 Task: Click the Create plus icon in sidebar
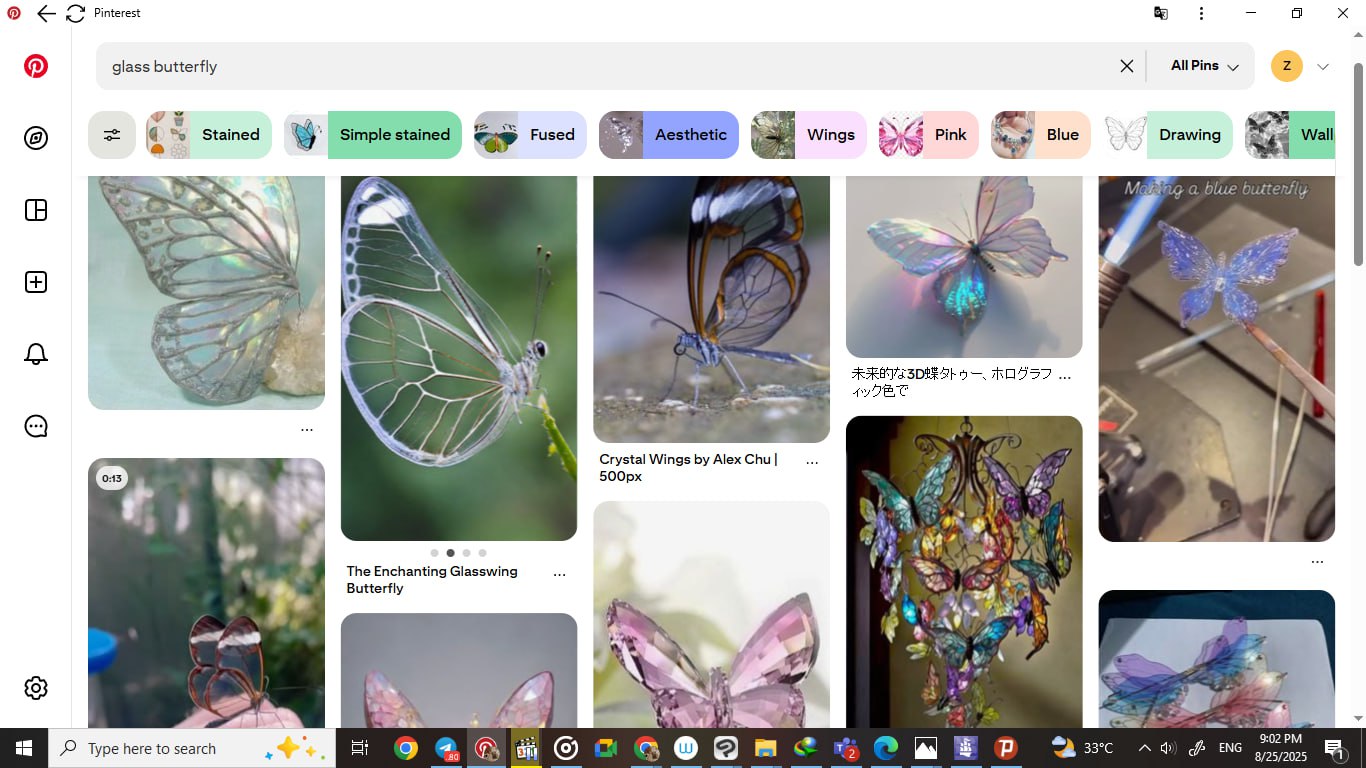[x=36, y=282]
